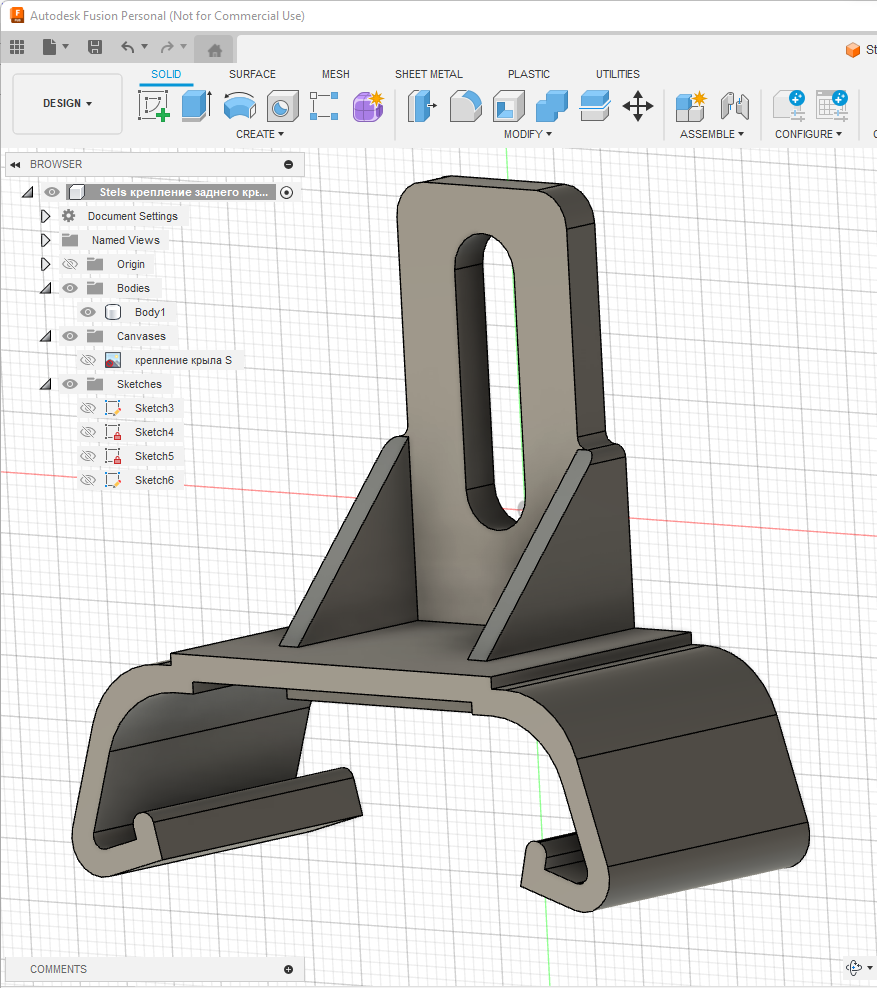Hide Body1 using its eye icon

click(x=88, y=312)
